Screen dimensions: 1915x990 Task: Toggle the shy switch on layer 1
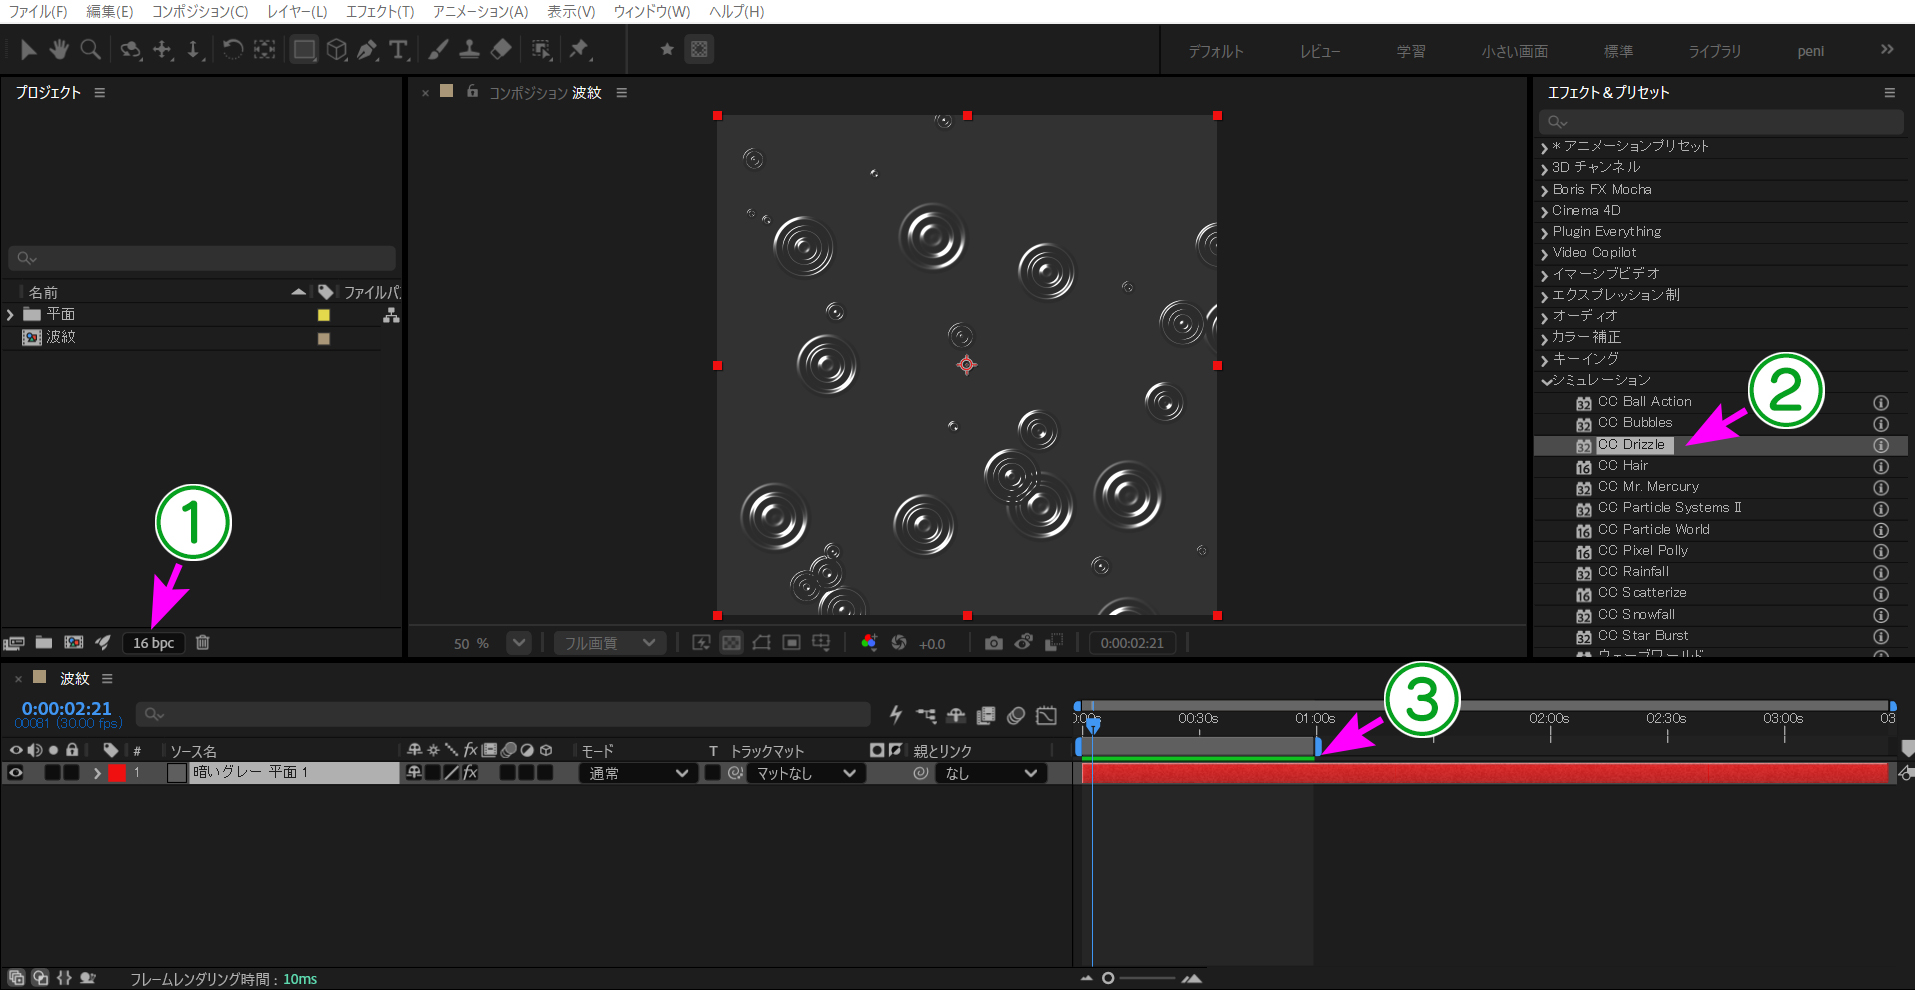tap(414, 773)
